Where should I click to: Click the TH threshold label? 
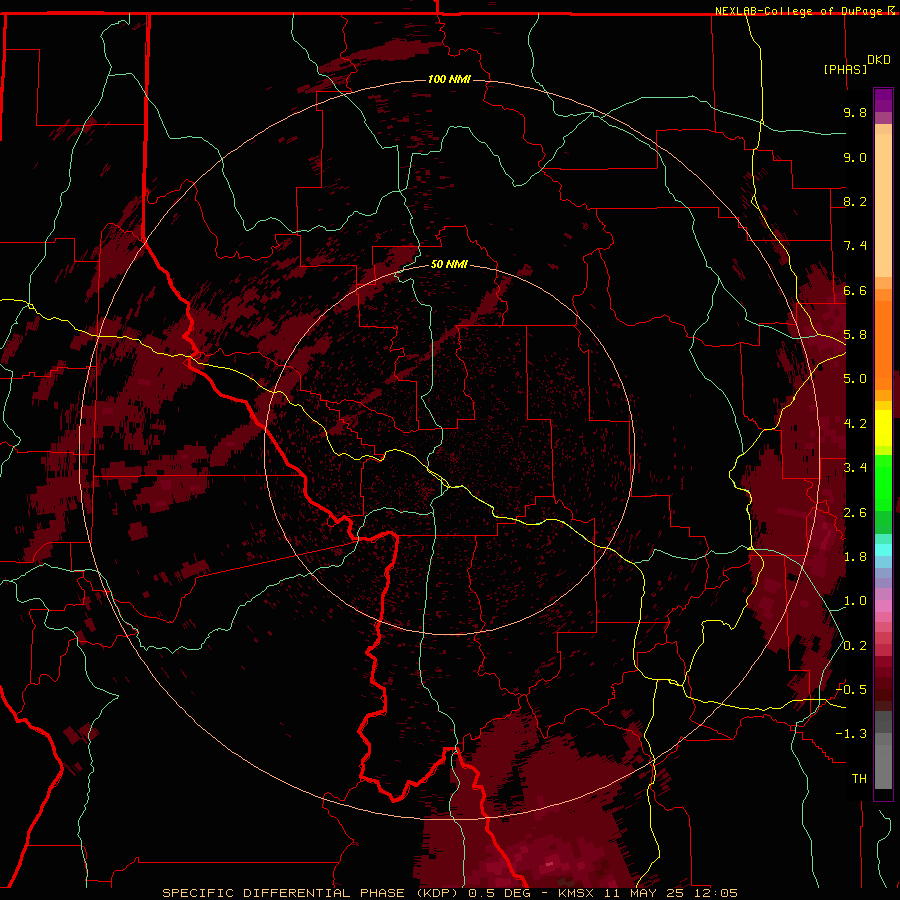(859, 779)
